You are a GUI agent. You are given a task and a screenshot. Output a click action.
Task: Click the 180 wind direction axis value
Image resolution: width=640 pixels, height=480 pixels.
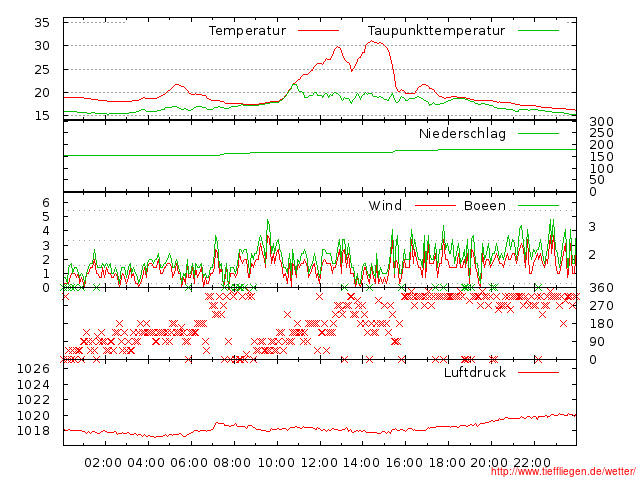pos(602,324)
